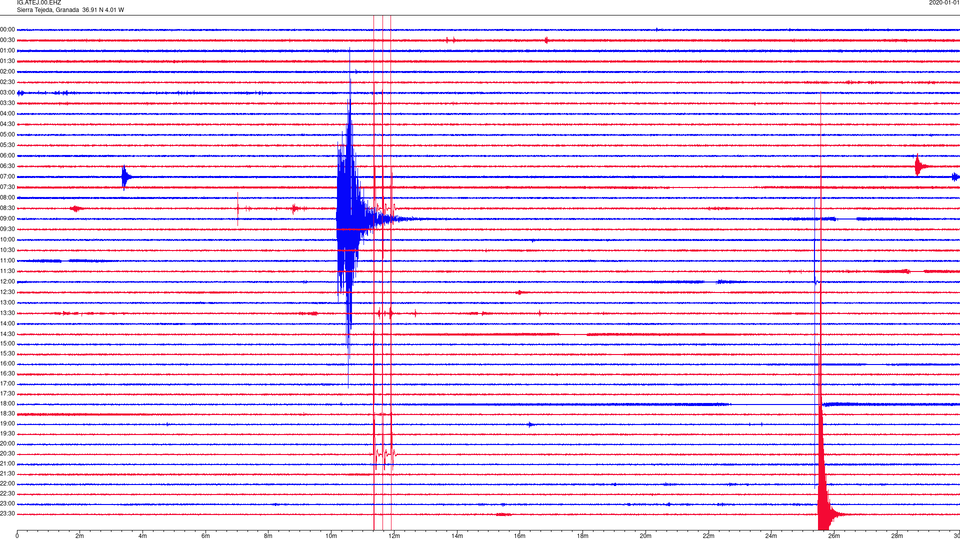Screen dimensions: 960x540
Task: Click the station code IG.ATEJ.00.EHZ title
Action: [39, 3]
